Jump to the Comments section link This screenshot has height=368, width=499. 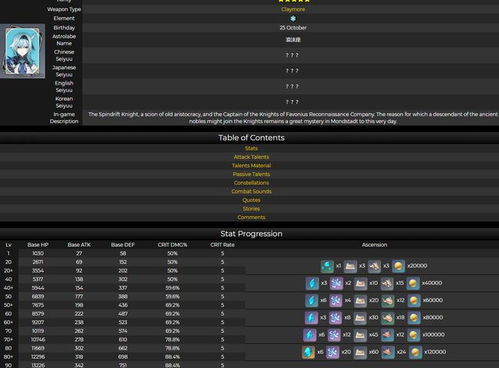point(251,217)
